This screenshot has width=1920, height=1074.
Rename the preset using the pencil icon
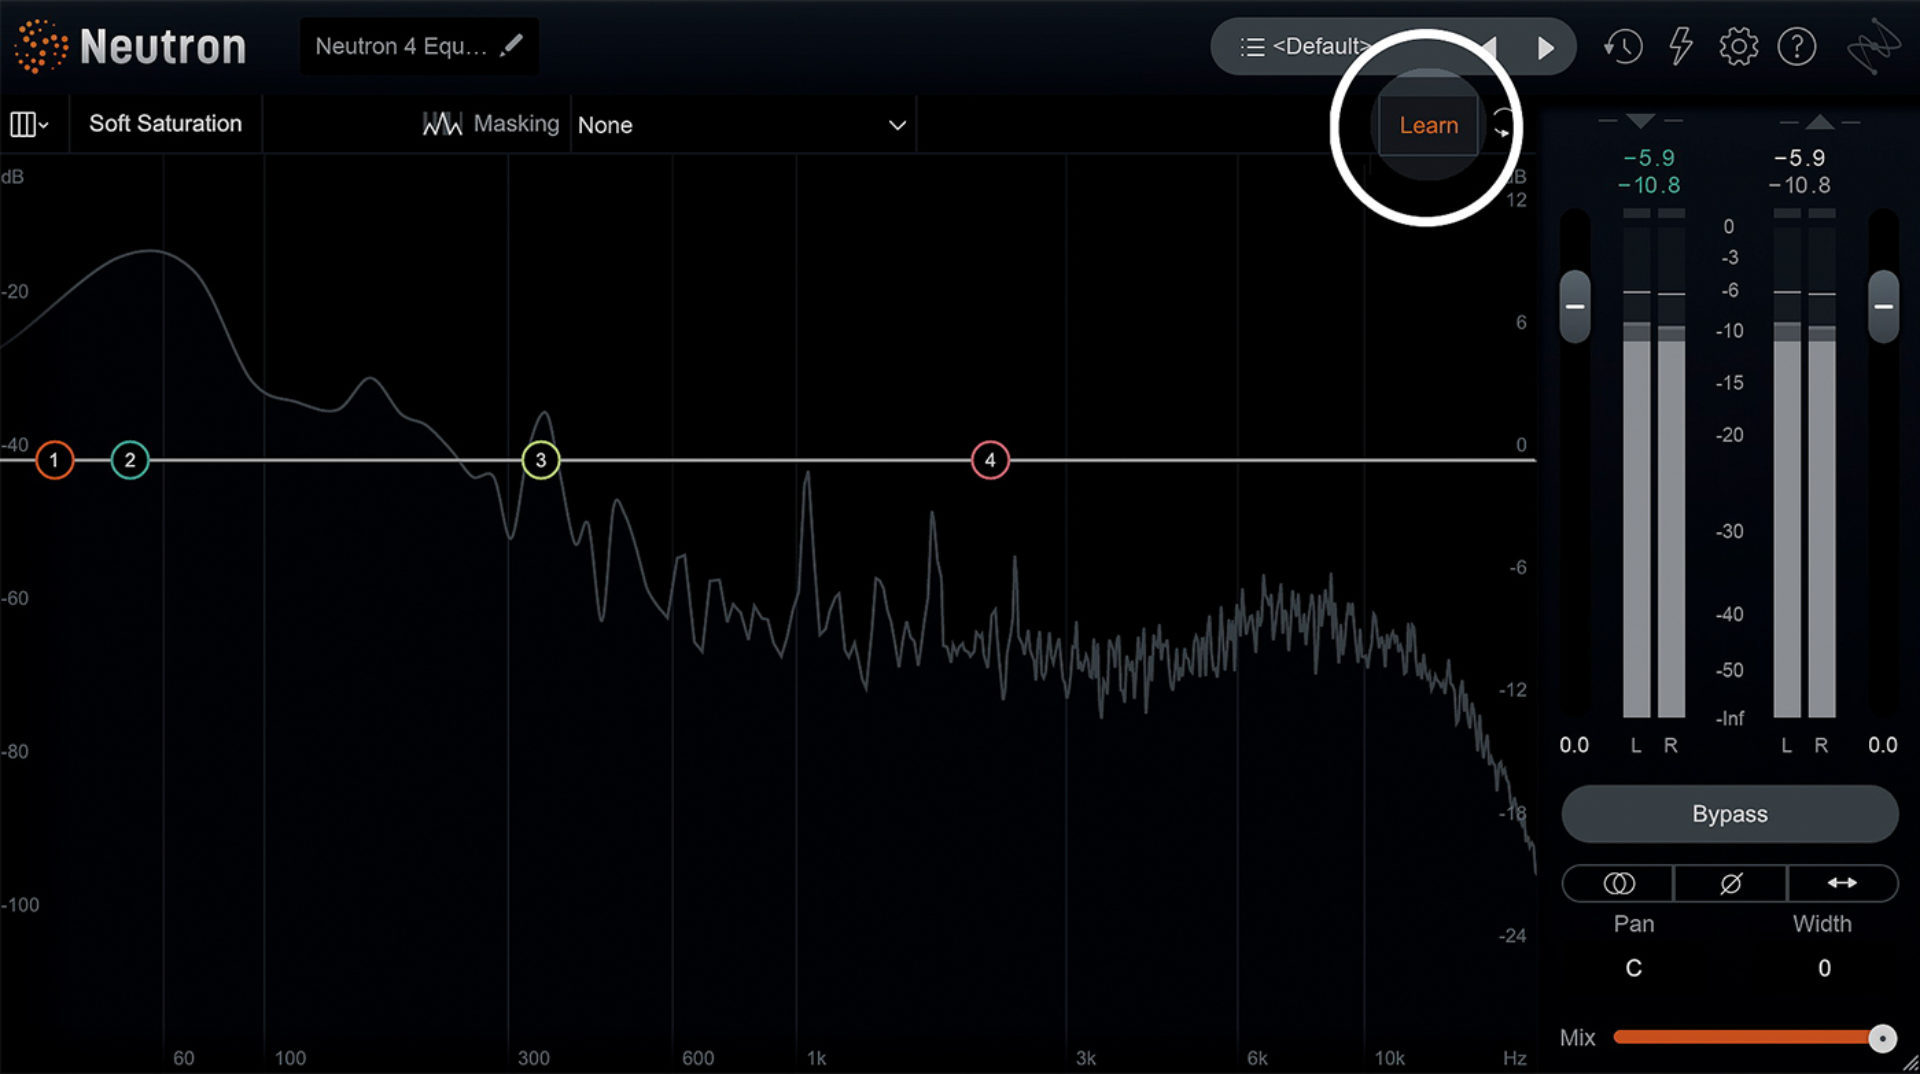513,45
